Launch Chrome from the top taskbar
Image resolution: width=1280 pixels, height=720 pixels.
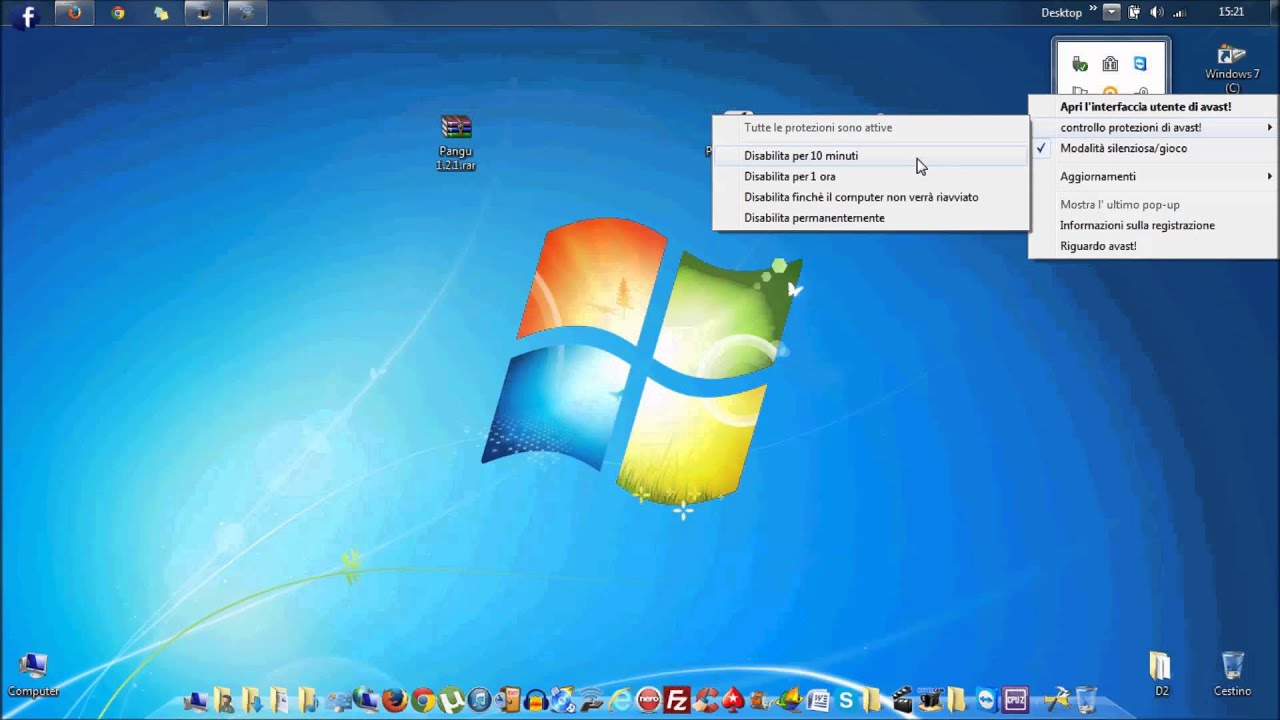tap(118, 13)
